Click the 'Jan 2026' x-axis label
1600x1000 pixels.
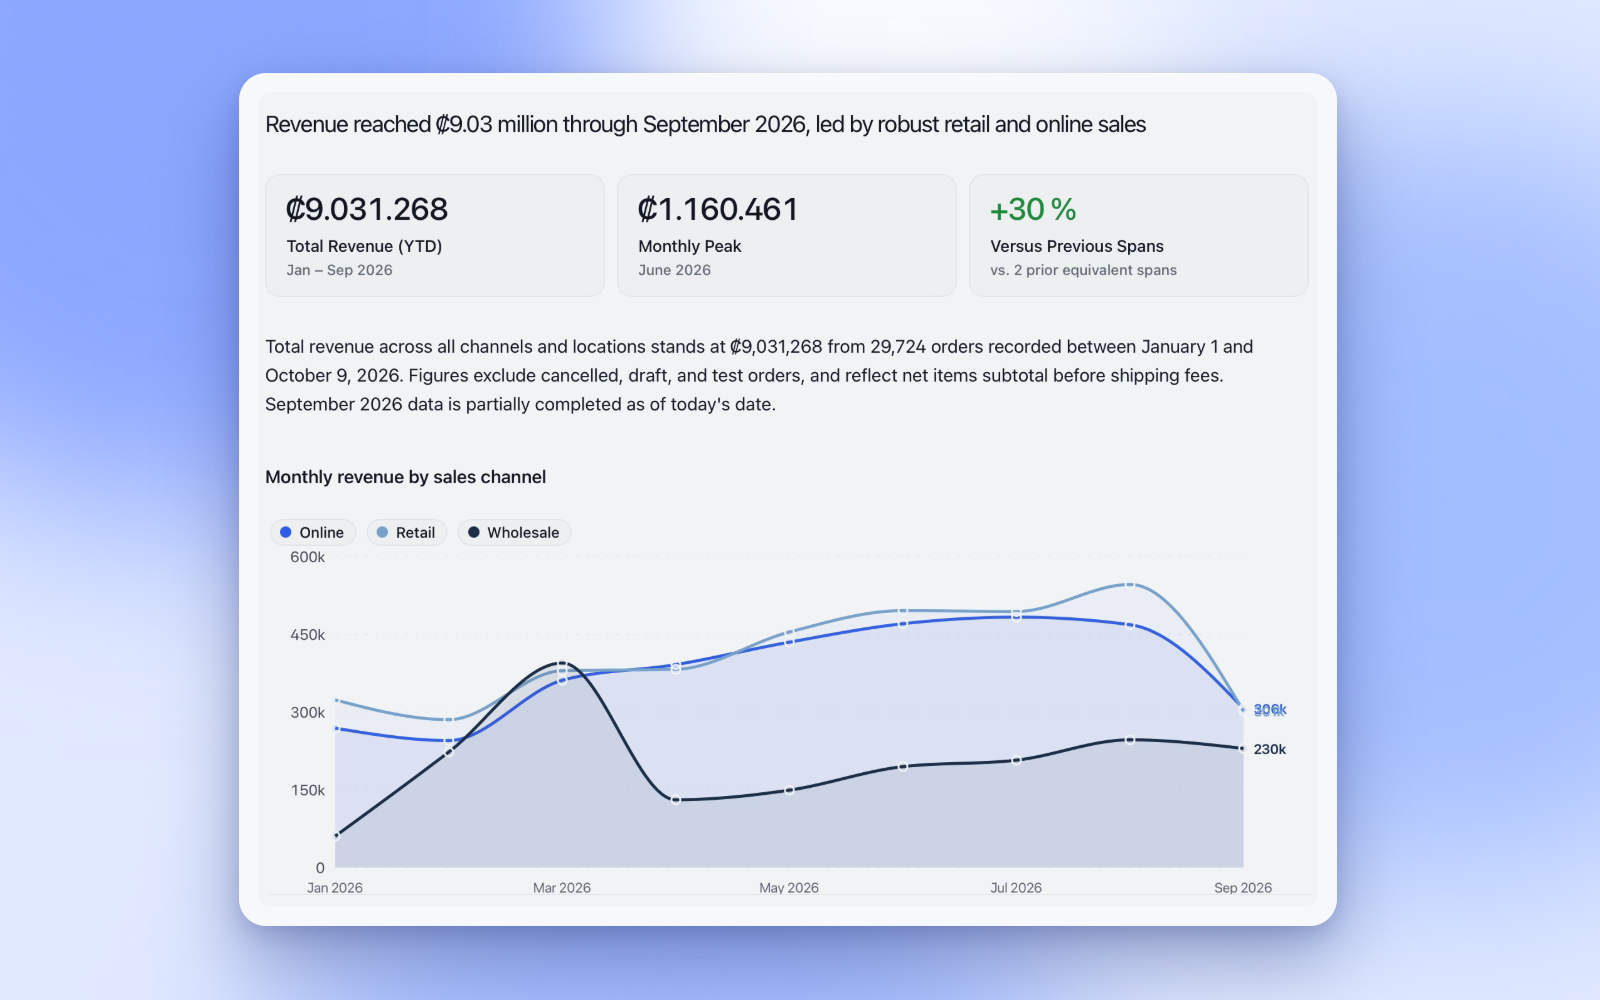335,888
